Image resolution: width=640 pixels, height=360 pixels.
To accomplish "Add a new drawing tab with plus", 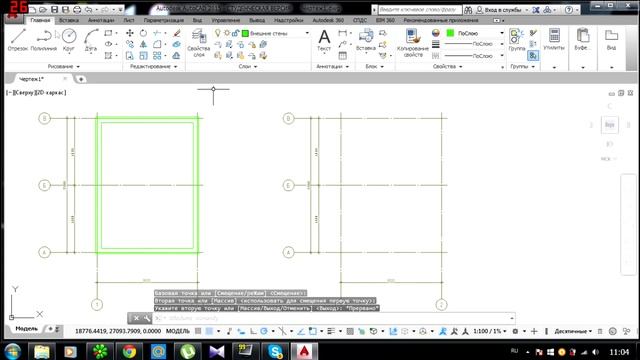I will [81, 79].
